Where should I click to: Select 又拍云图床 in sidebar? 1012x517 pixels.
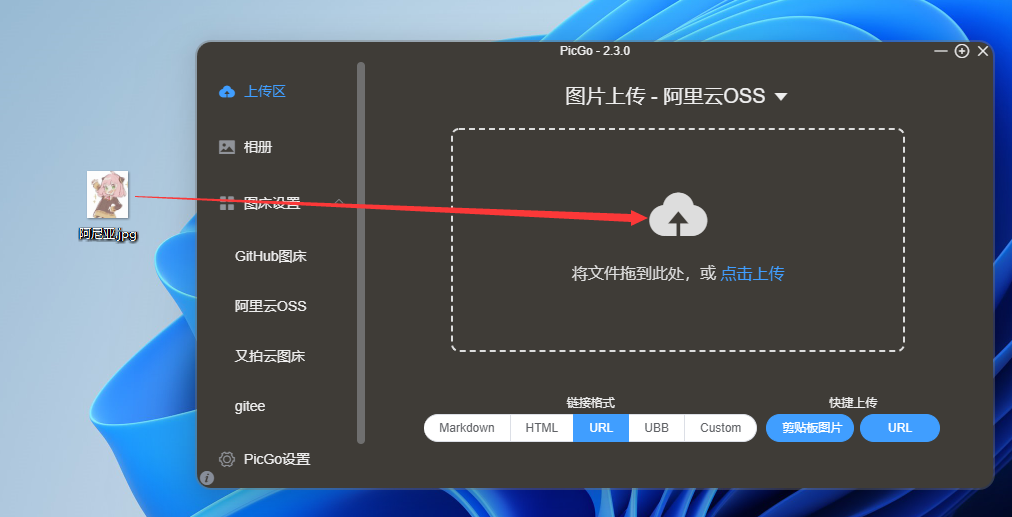click(270, 356)
